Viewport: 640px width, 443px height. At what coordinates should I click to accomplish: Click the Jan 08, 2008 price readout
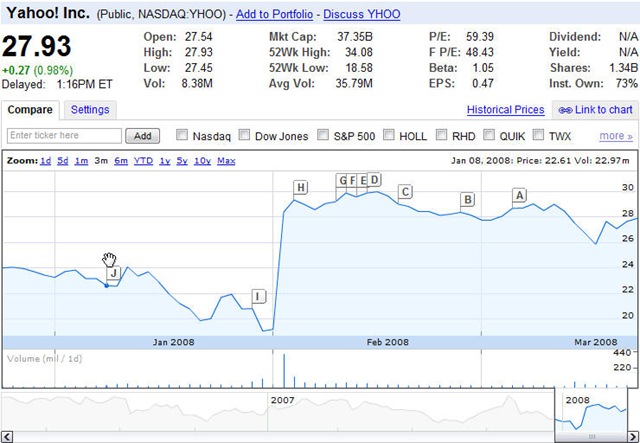click(x=540, y=161)
